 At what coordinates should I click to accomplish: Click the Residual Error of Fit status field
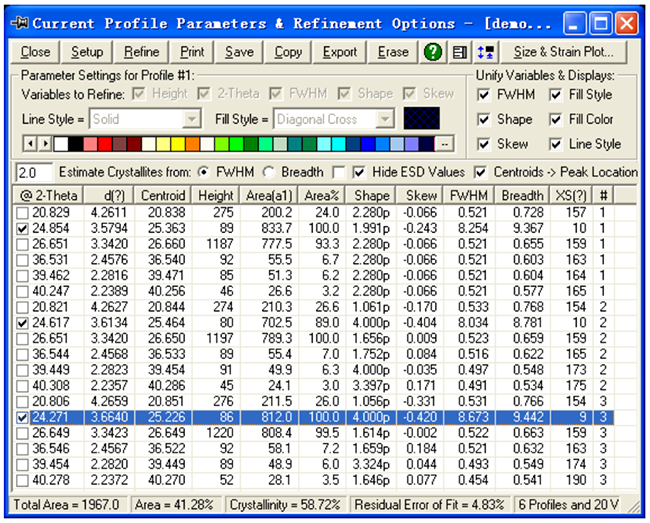point(429,505)
